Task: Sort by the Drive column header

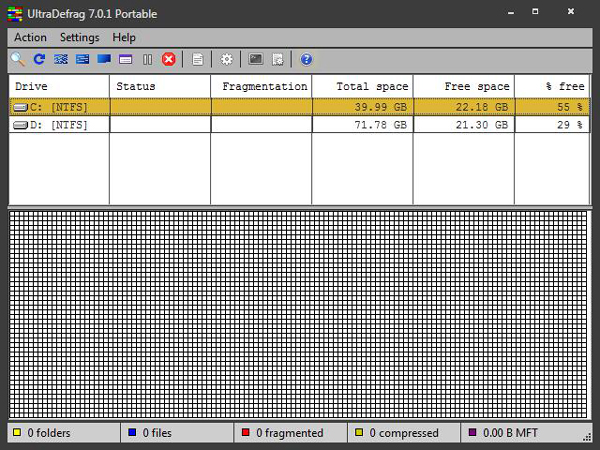Action: coord(59,86)
